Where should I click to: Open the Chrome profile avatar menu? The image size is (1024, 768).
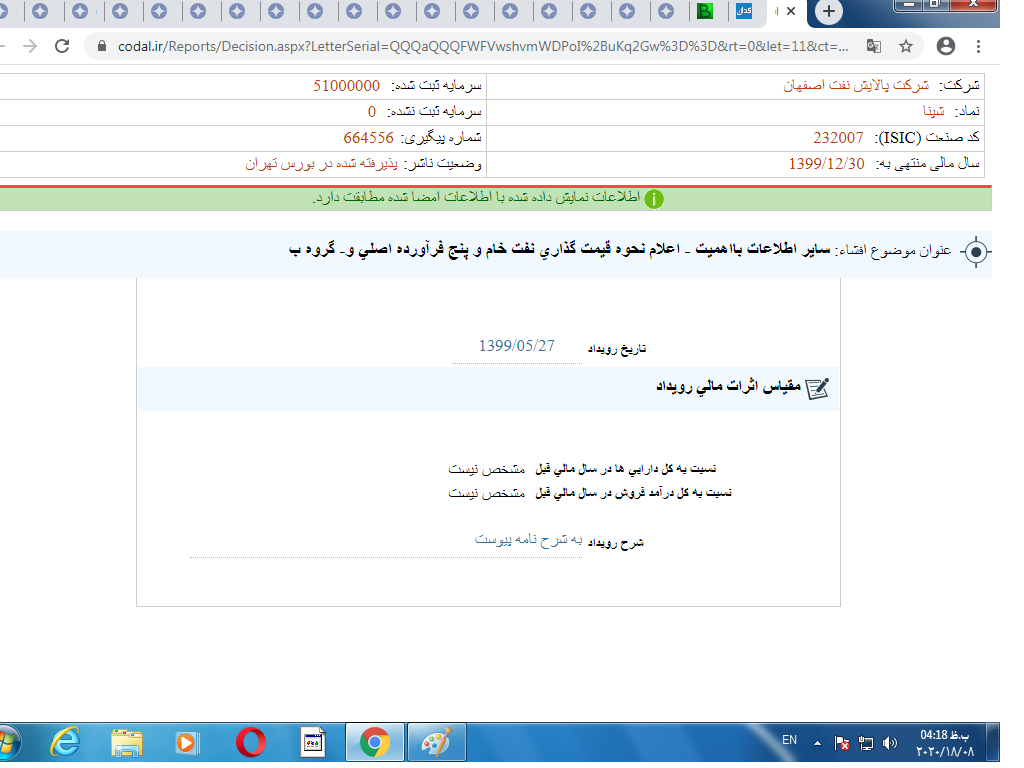point(946,46)
